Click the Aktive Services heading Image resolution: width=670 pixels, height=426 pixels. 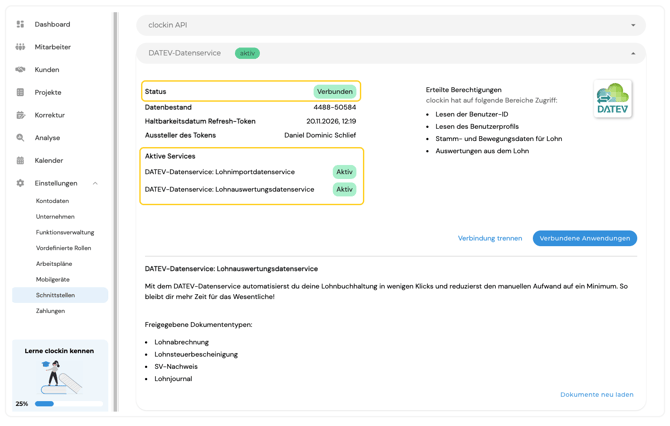[170, 156]
